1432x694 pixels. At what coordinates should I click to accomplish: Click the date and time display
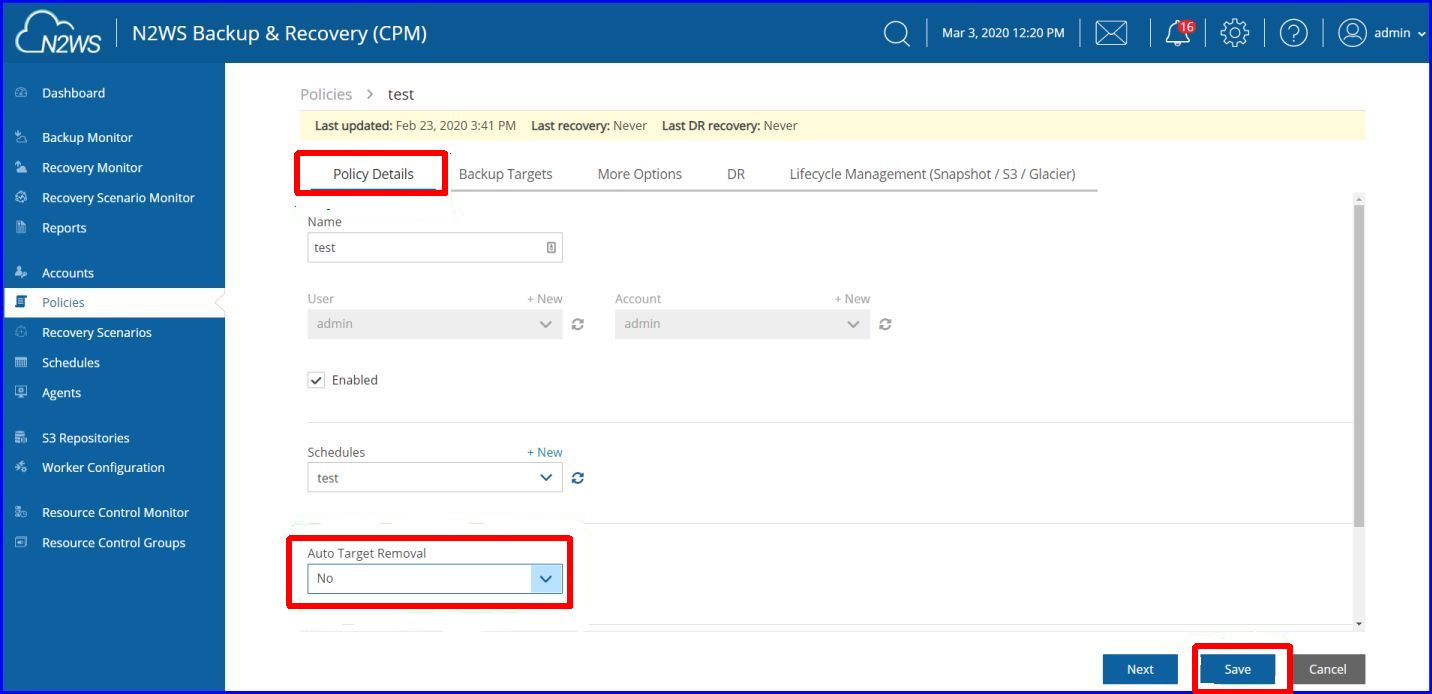pyautogui.click(x=1003, y=33)
